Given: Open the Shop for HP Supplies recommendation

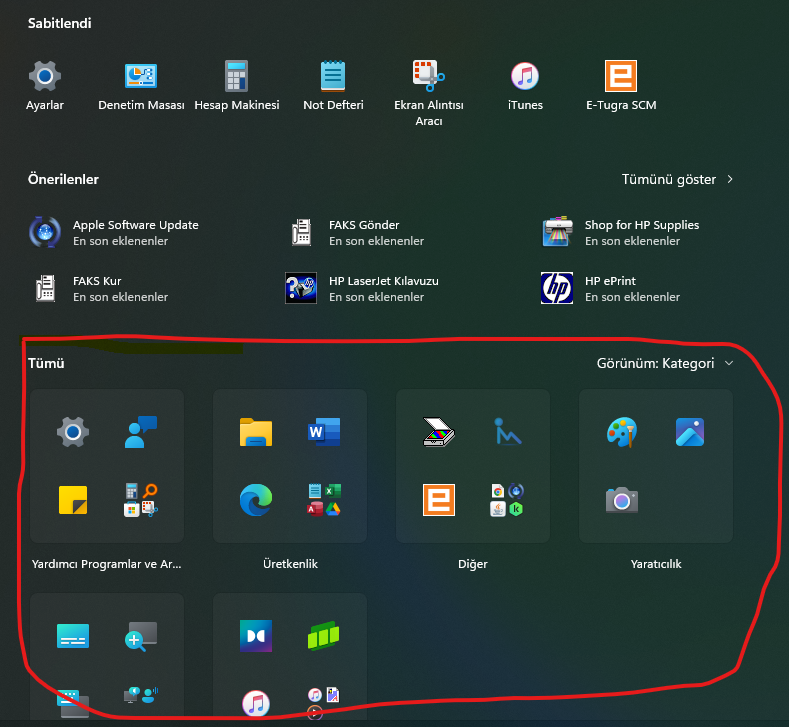Looking at the screenshot, I should (620, 232).
